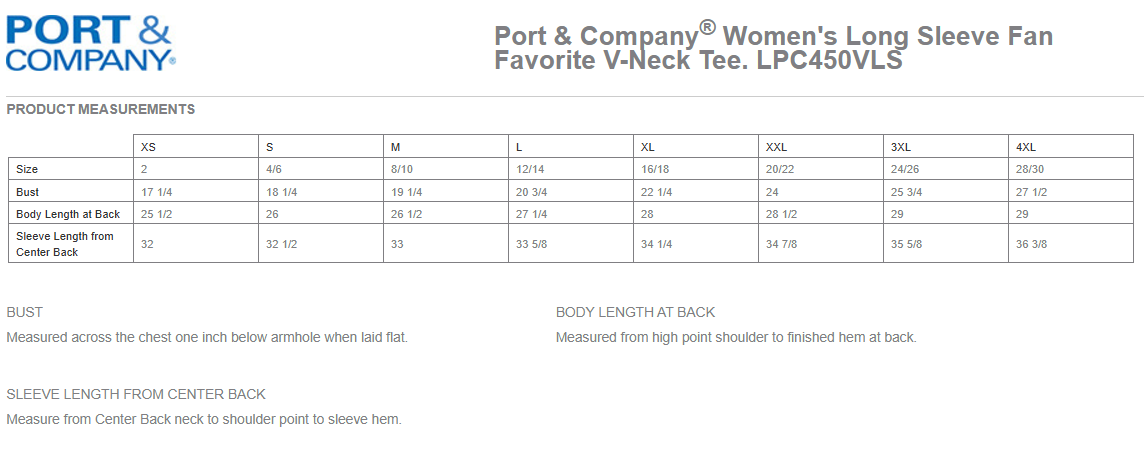Click the 12/14 size cell
1146x465 pixels.
[530, 169]
